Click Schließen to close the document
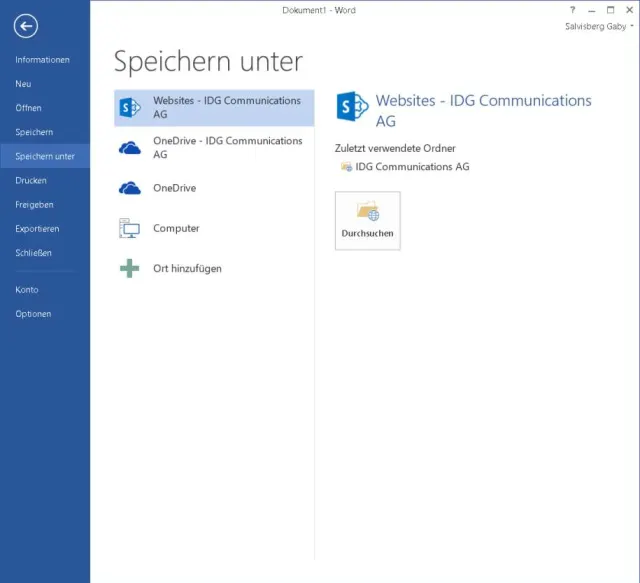Image resolution: width=640 pixels, height=583 pixels. point(33,253)
